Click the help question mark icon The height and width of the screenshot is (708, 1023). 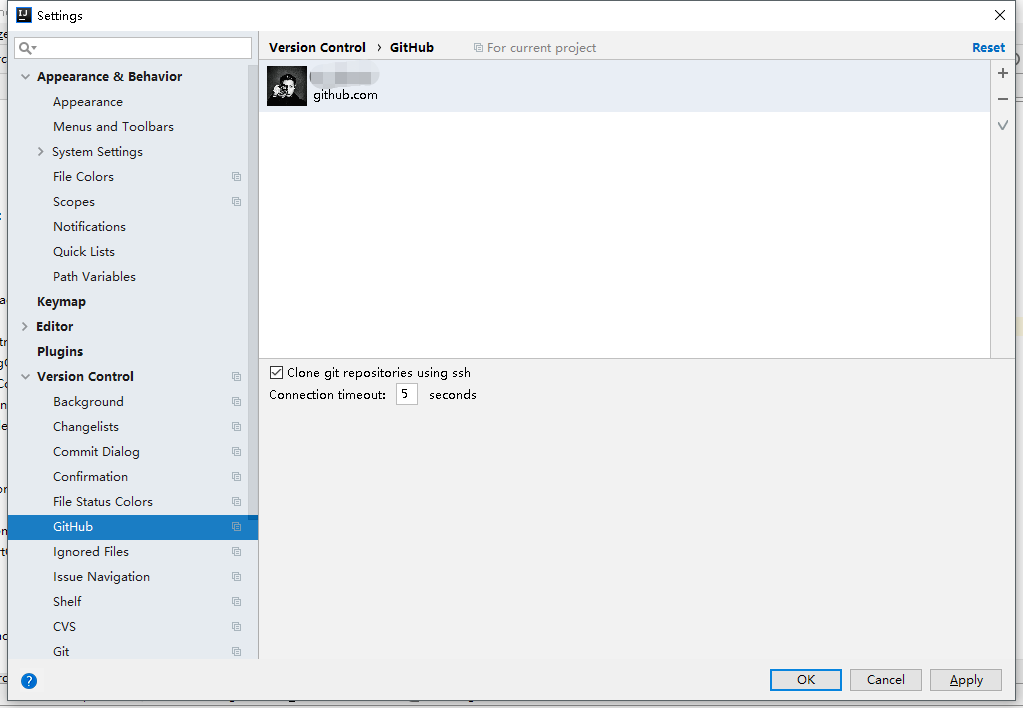click(29, 681)
